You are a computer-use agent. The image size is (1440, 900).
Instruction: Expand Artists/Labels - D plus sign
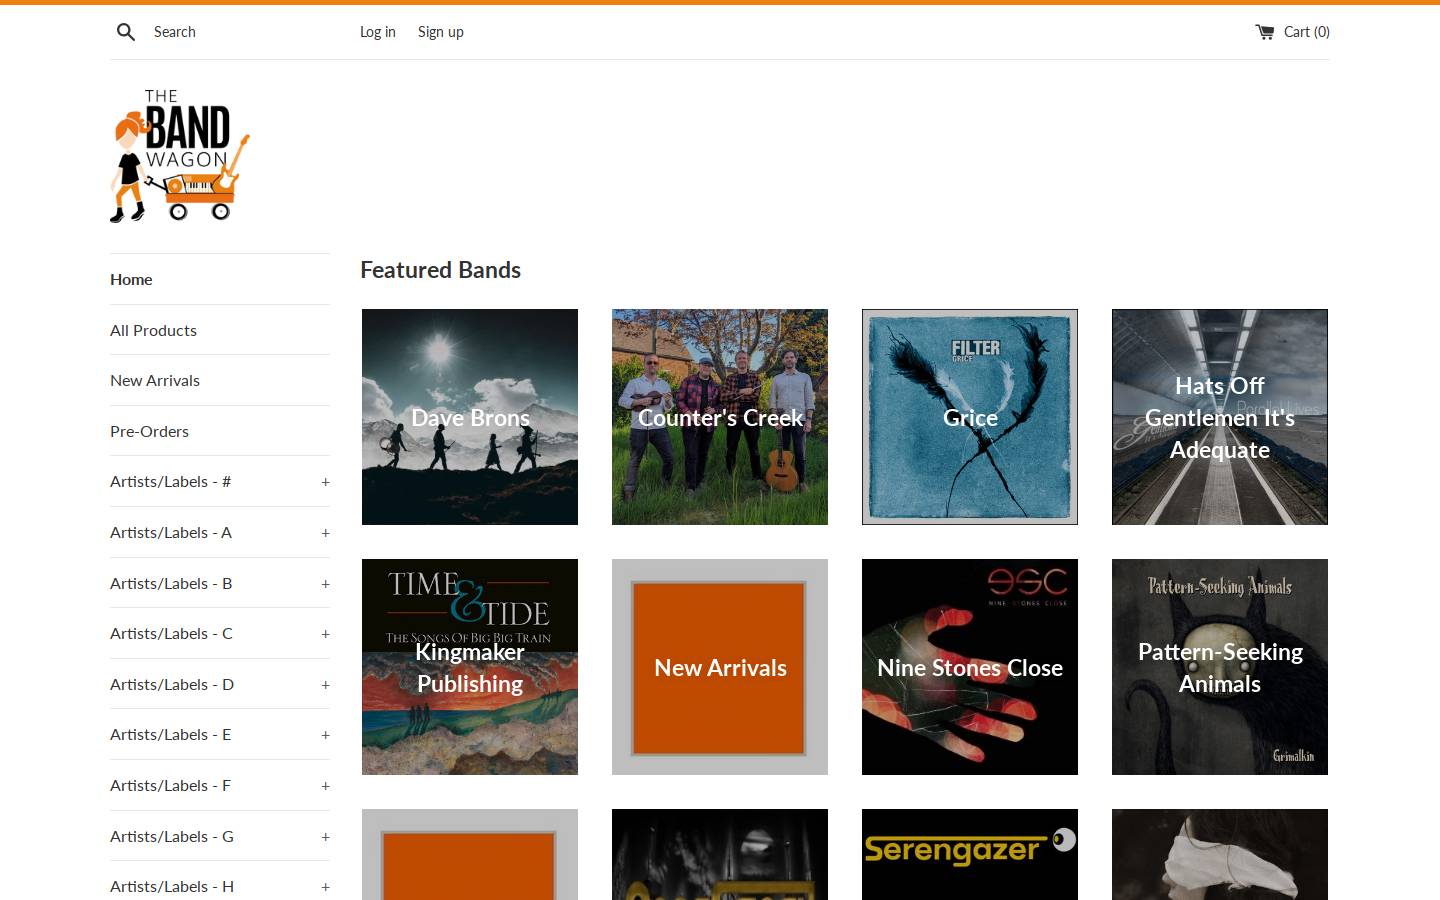point(325,685)
